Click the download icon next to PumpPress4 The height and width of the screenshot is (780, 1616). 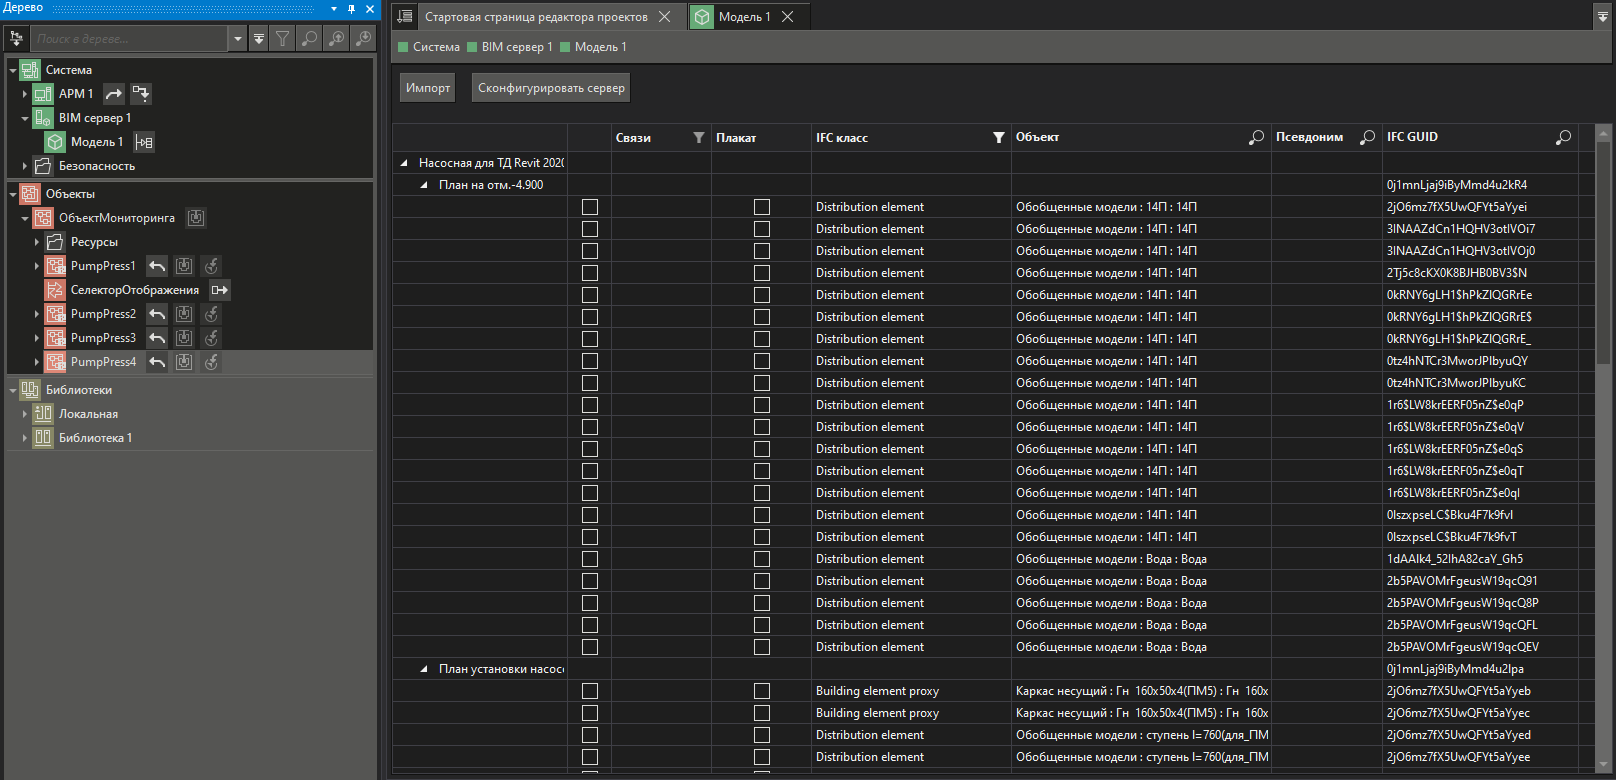click(184, 362)
